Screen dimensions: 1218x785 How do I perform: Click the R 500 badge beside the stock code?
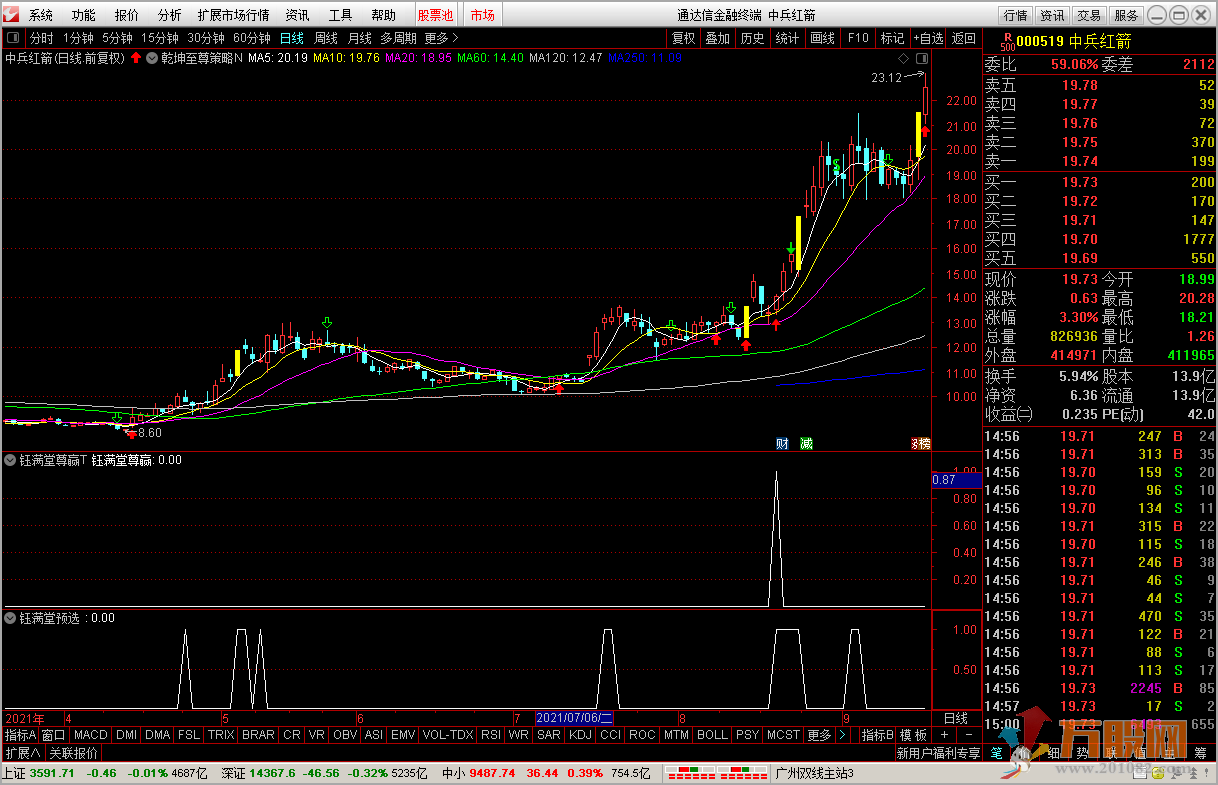coord(1006,42)
